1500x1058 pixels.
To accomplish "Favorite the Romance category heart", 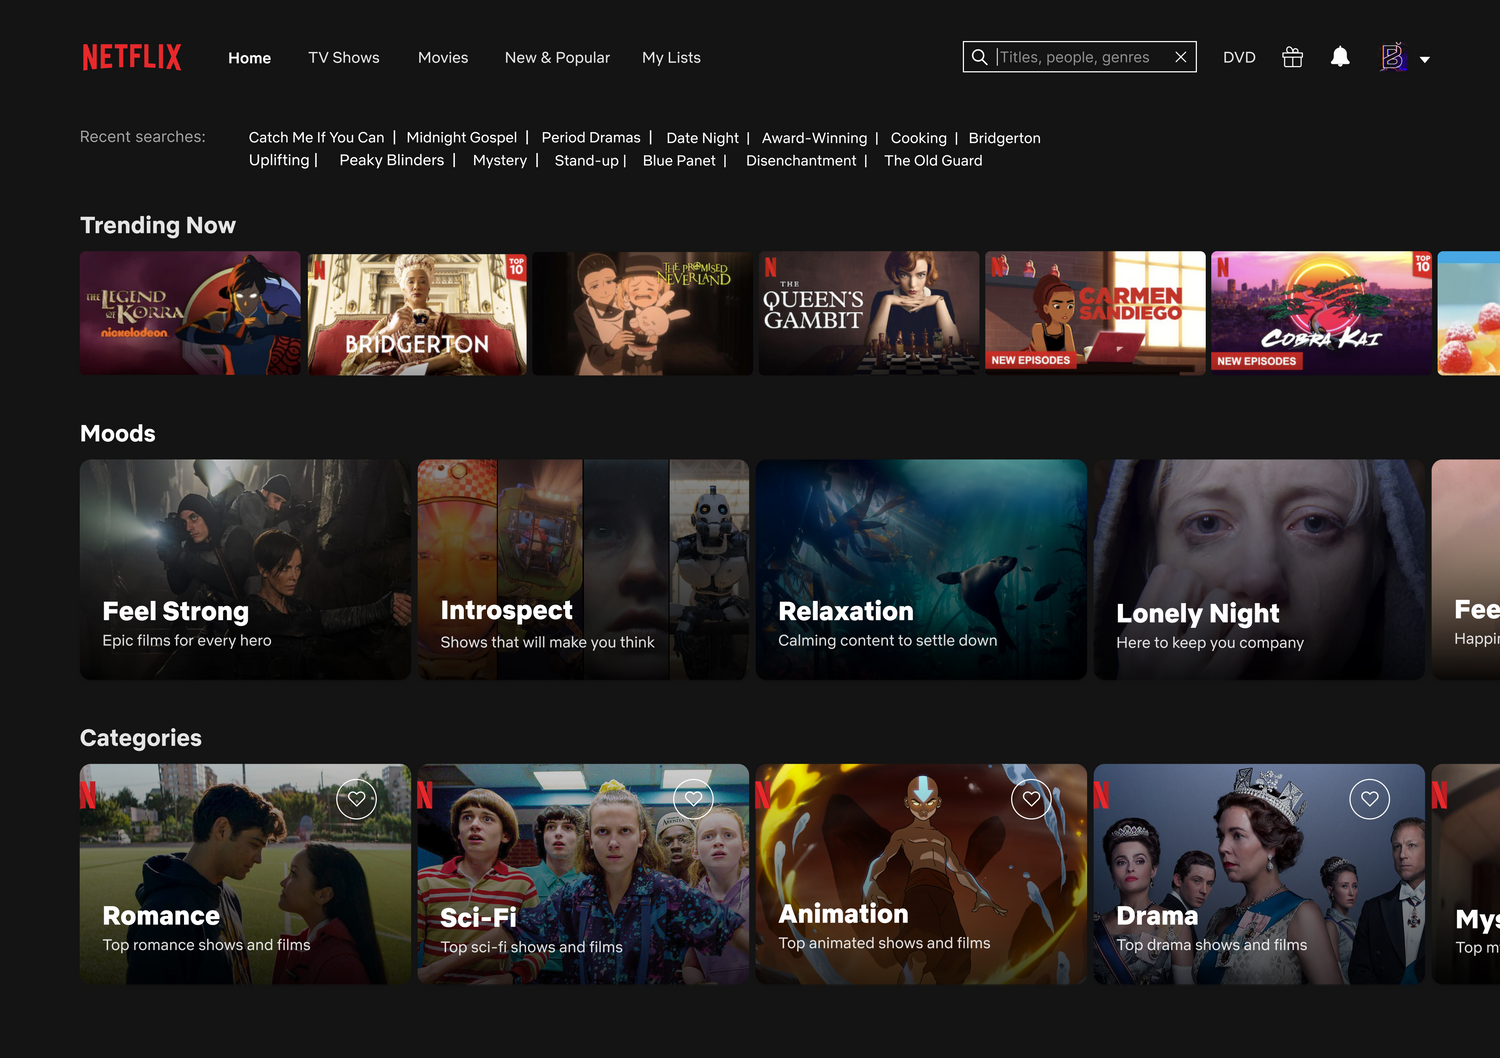I will click(x=356, y=799).
